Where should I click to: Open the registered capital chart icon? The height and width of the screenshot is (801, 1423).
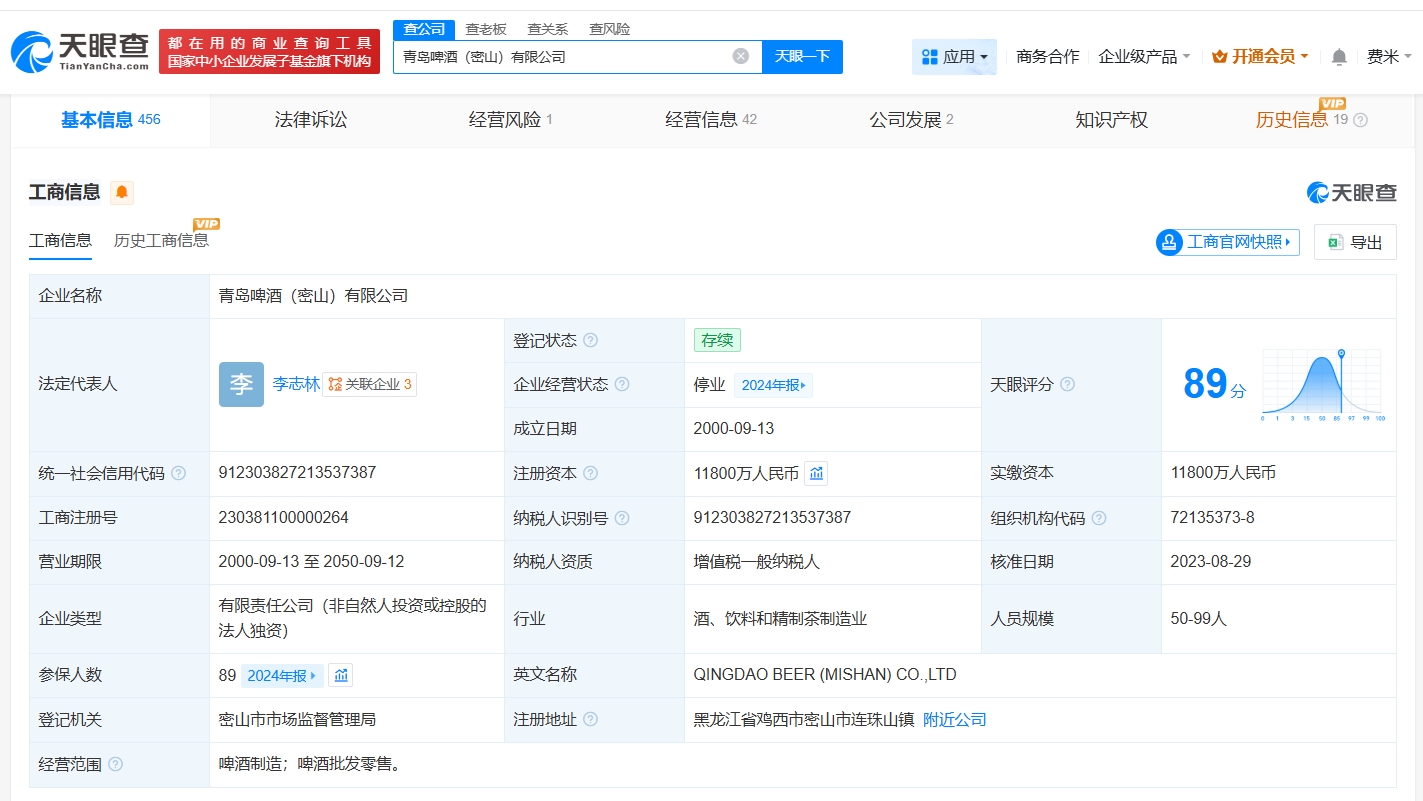[817, 474]
